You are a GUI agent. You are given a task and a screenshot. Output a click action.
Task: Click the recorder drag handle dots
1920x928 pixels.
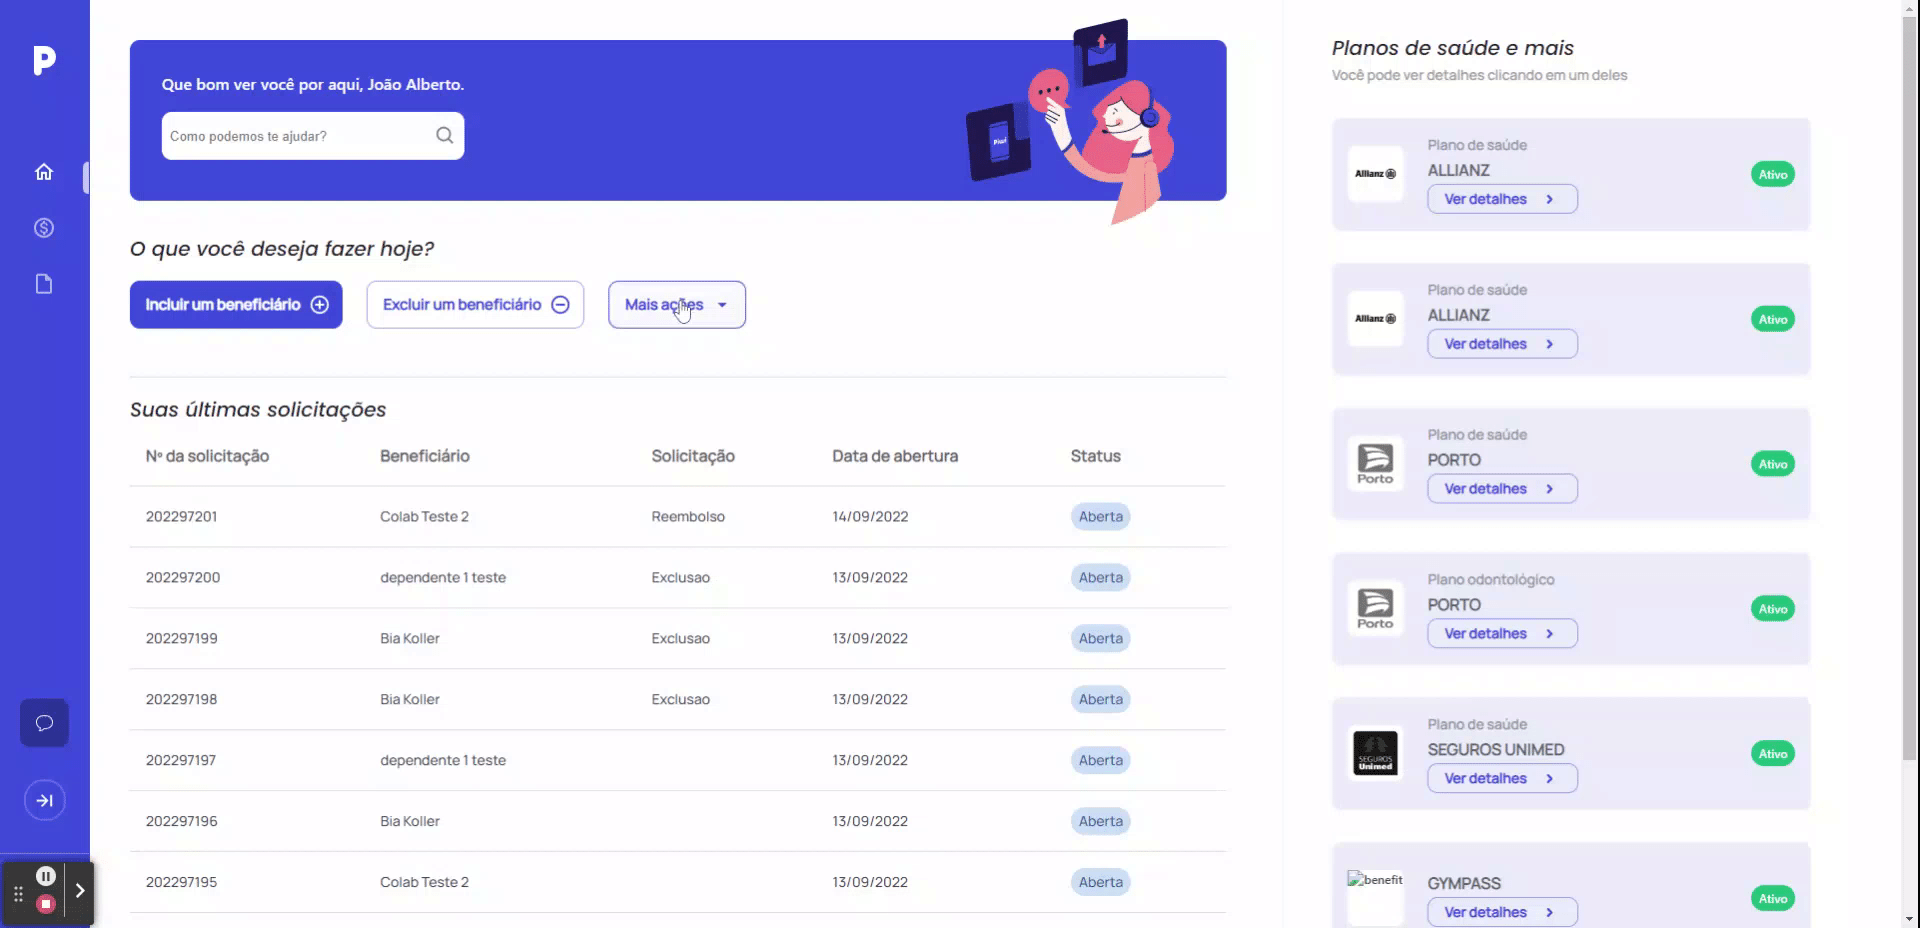point(18,893)
